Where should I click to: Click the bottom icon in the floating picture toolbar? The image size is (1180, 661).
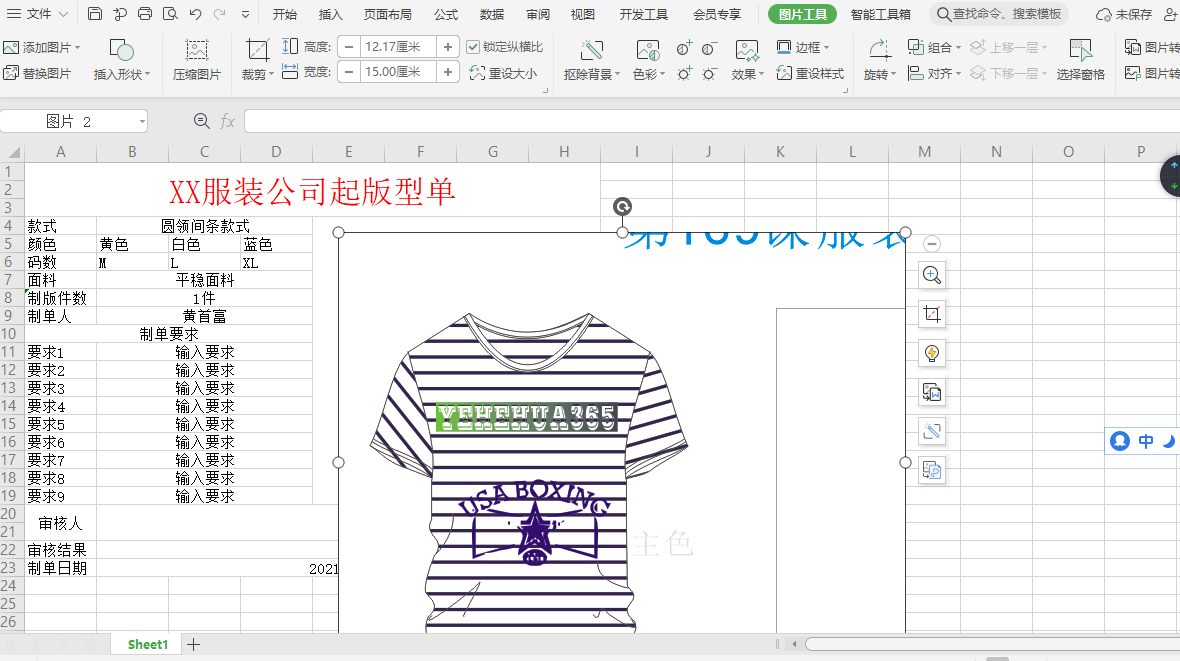point(932,471)
